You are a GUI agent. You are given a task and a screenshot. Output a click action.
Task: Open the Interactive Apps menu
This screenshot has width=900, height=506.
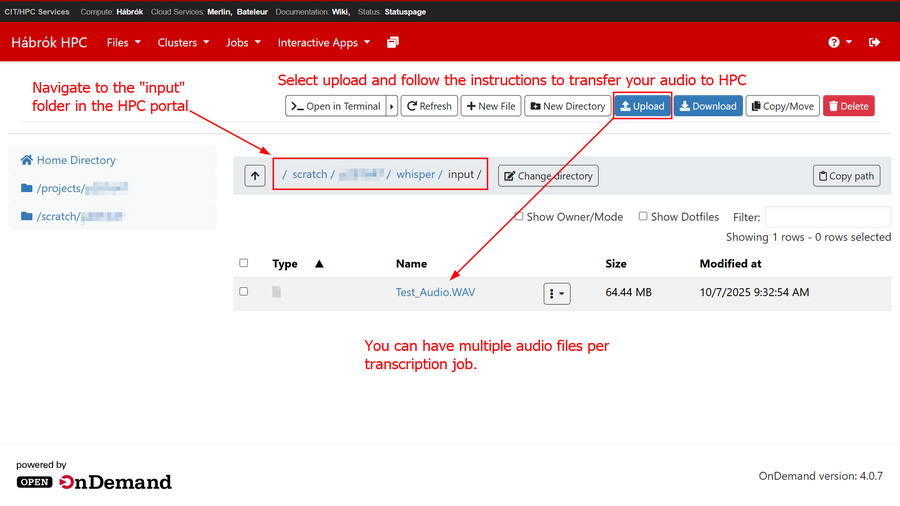324,43
